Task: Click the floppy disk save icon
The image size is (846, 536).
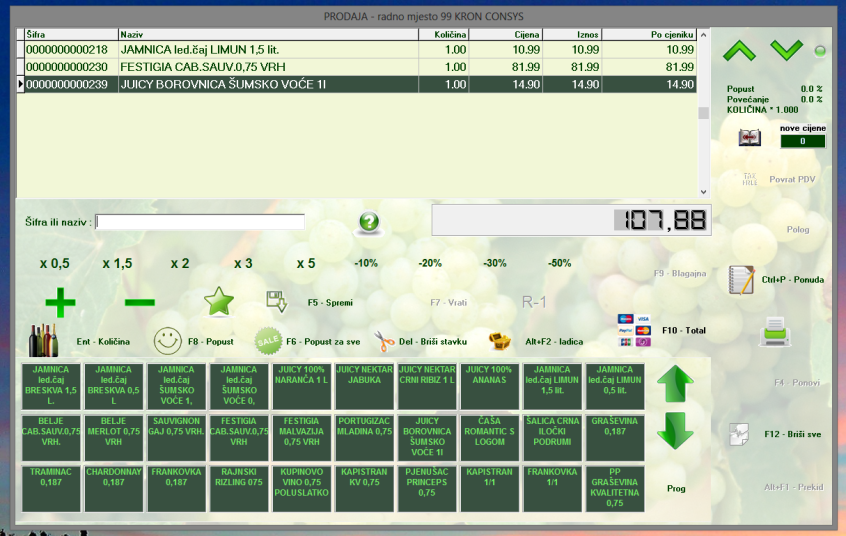Action: coord(276,302)
